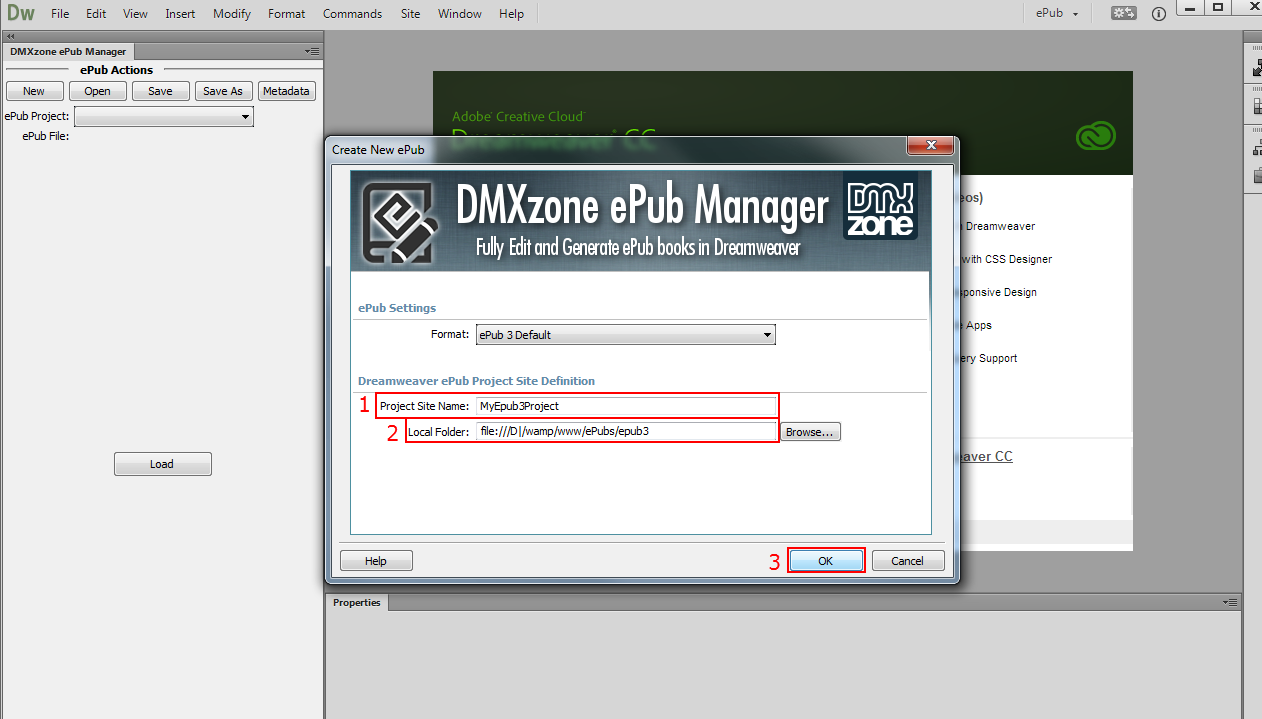Open Properties panel options menu icon
This screenshot has height=719, width=1262.
tap(1230, 602)
